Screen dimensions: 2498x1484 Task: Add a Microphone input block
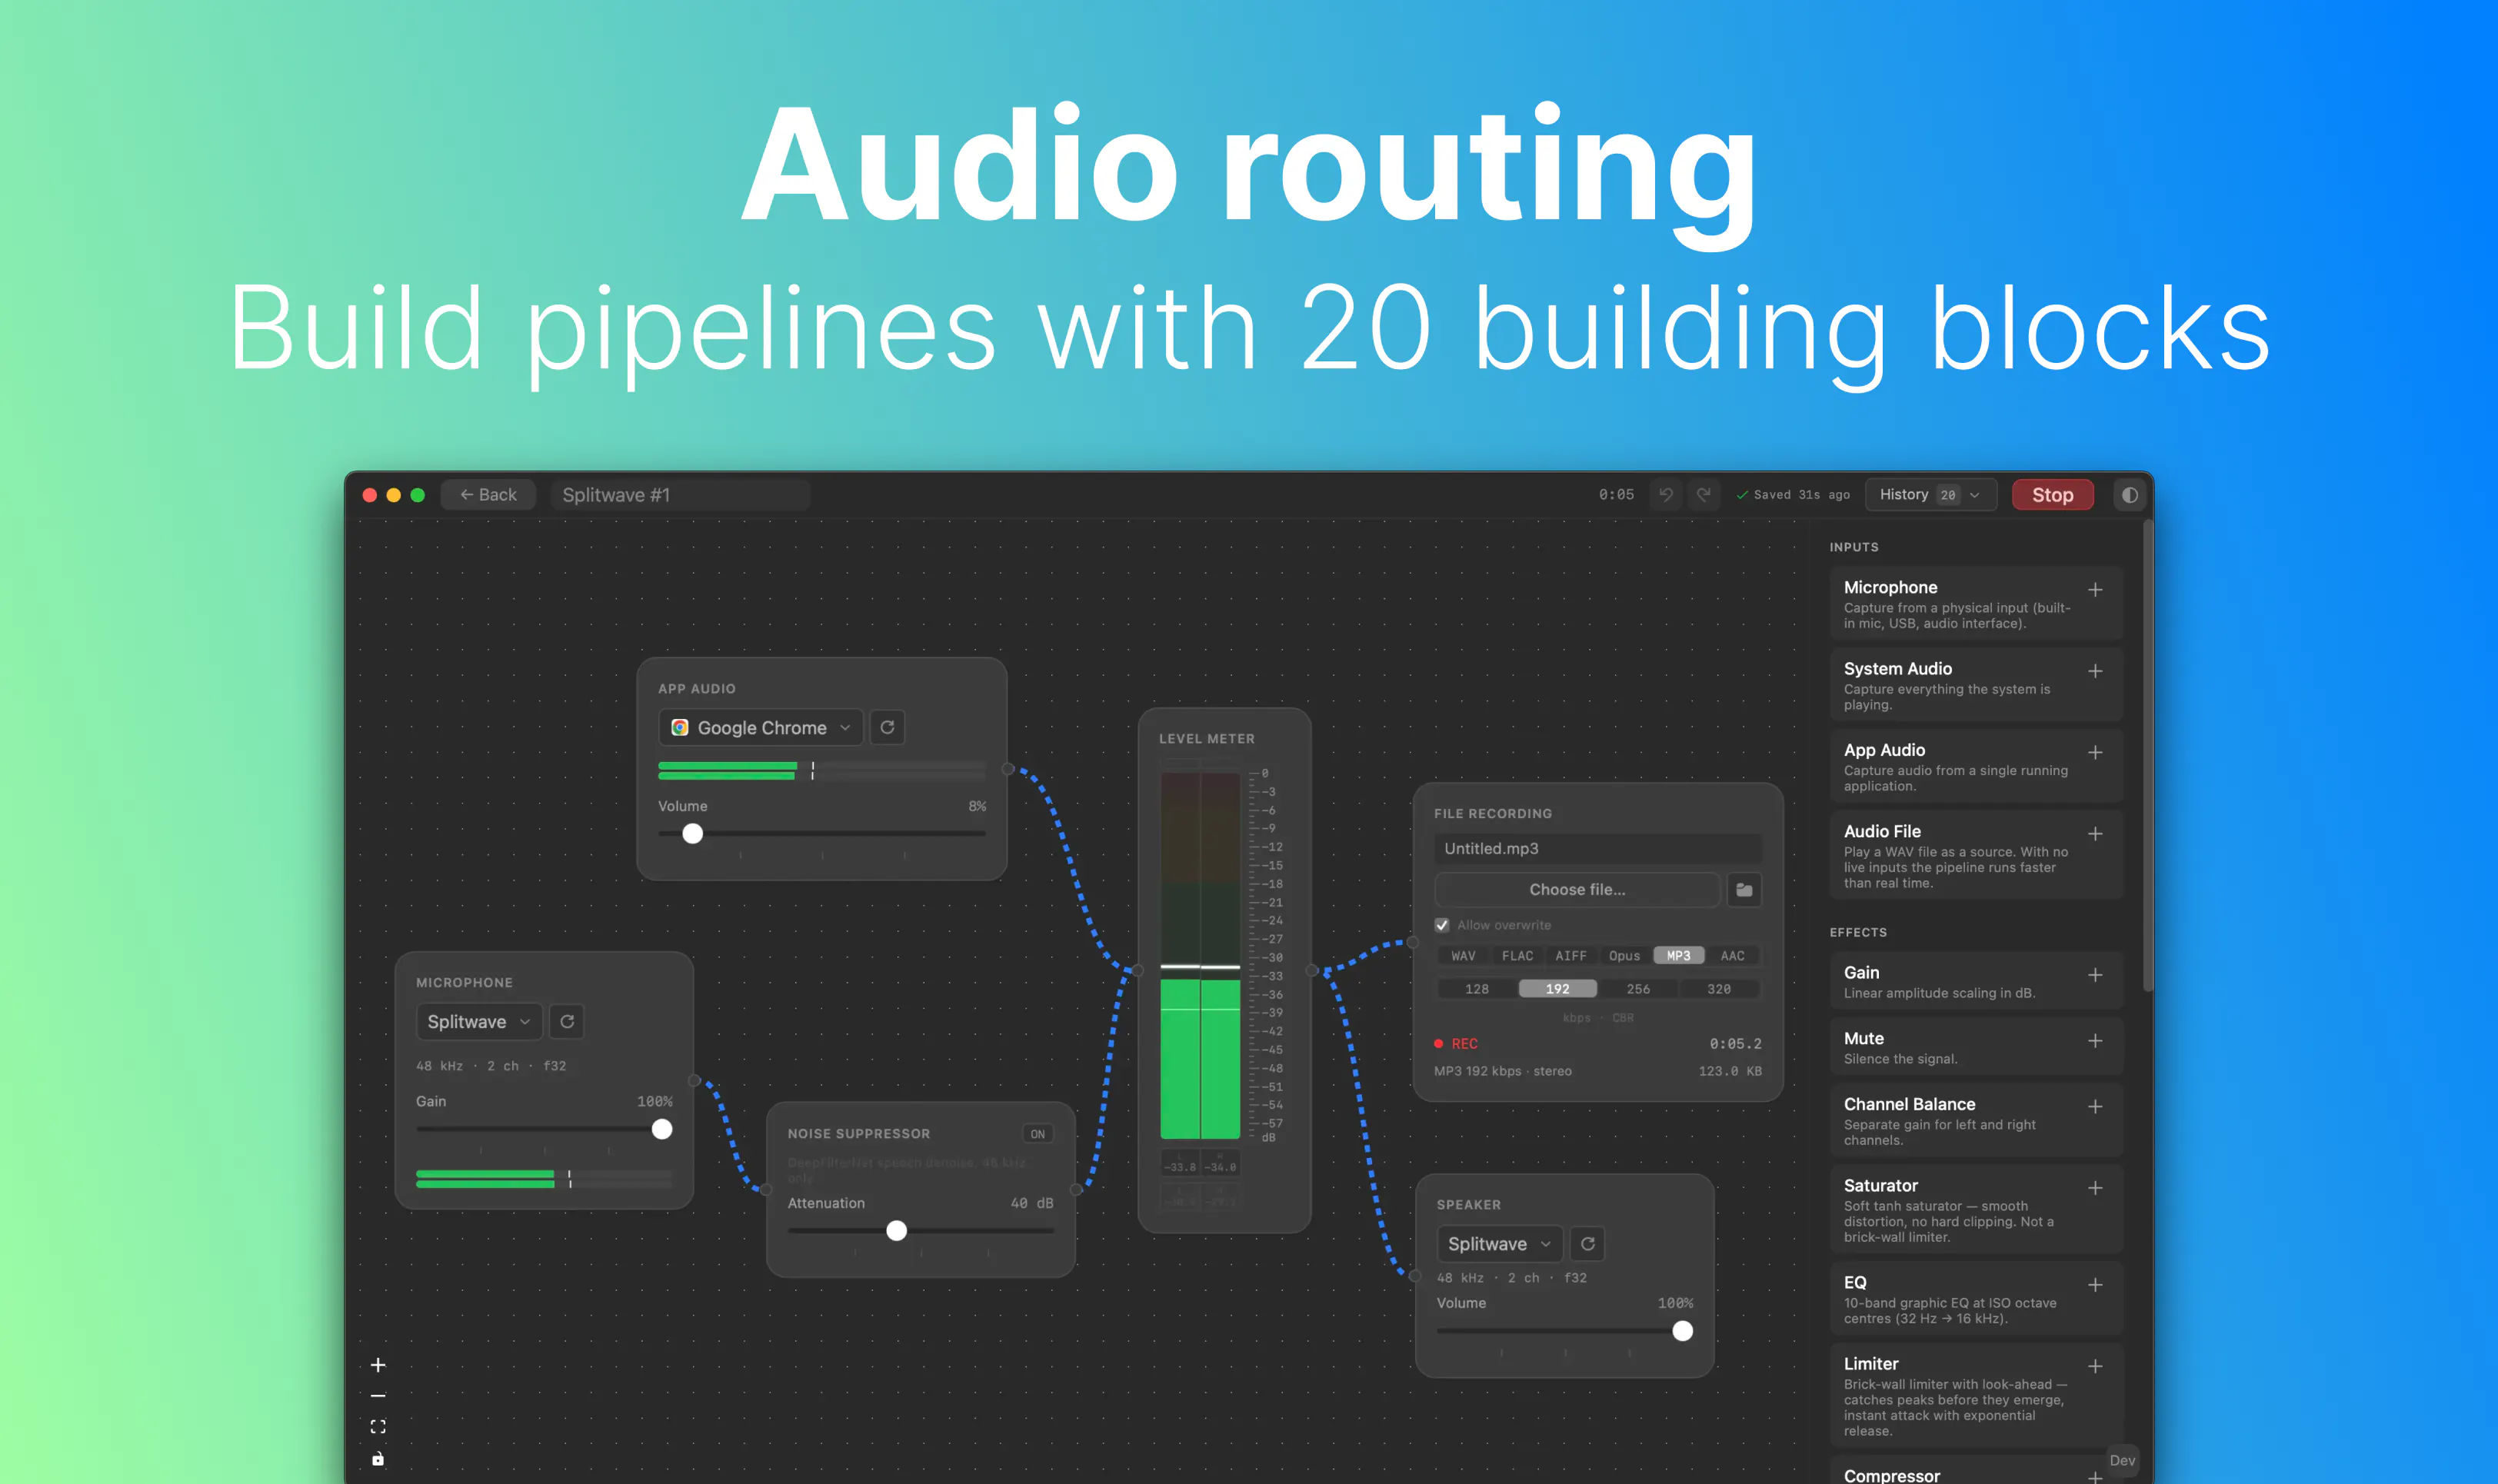[x=2095, y=590]
